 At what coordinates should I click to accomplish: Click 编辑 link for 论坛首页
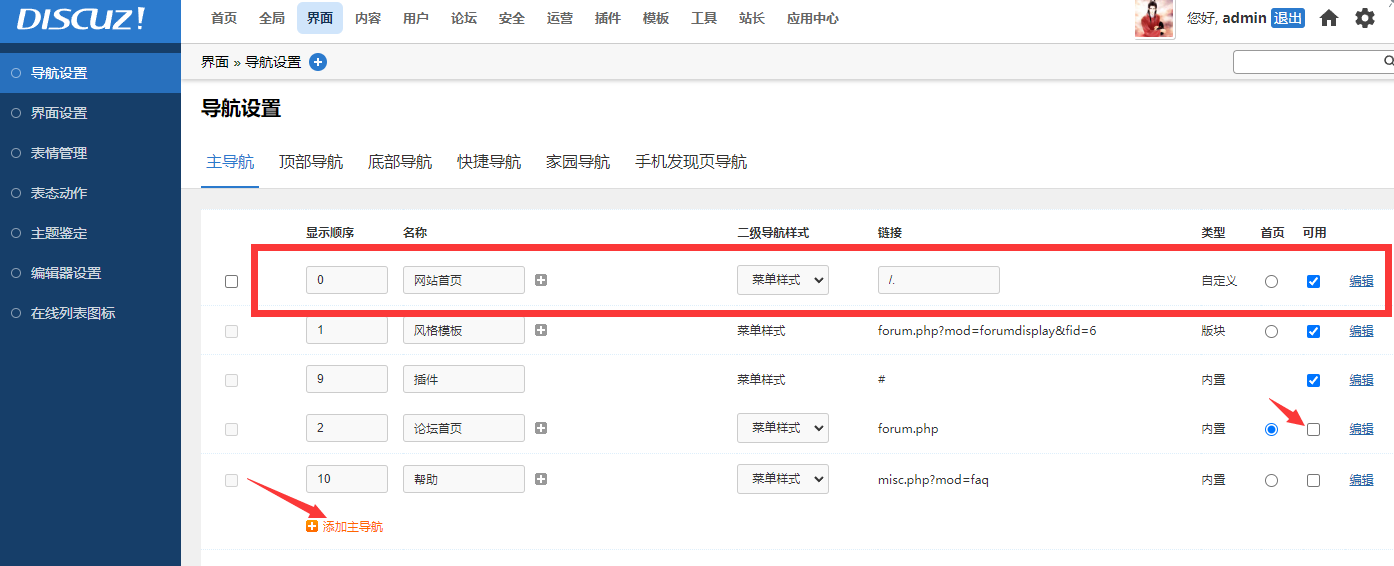[1361, 429]
